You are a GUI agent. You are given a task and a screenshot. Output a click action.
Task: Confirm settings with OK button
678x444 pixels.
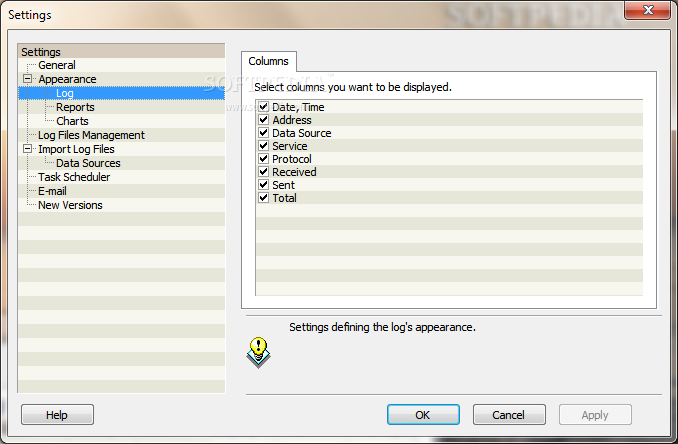(x=423, y=415)
